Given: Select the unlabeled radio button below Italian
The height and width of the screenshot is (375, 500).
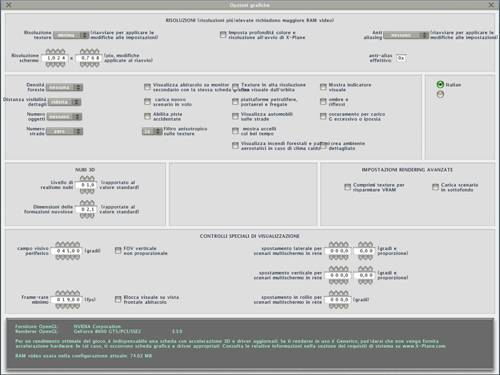Looking at the screenshot, I should (440, 94).
